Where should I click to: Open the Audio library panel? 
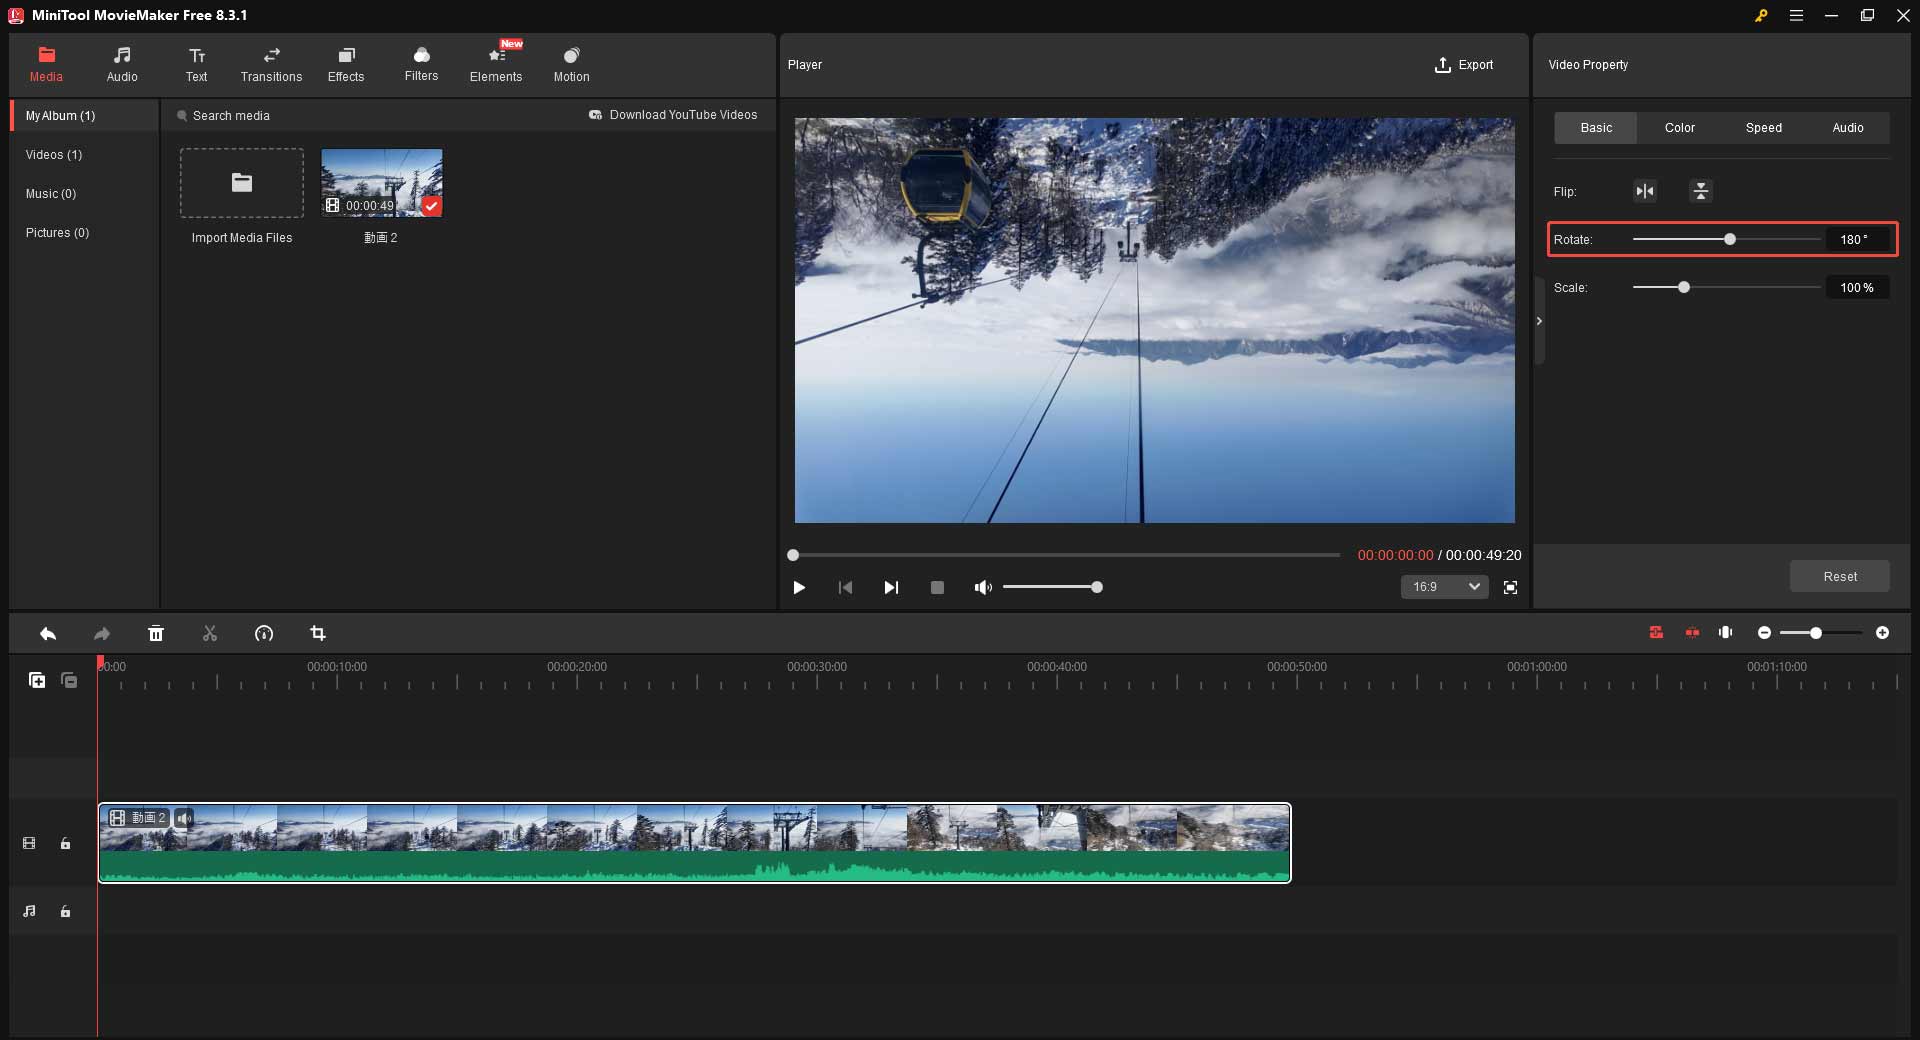click(122, 64)
